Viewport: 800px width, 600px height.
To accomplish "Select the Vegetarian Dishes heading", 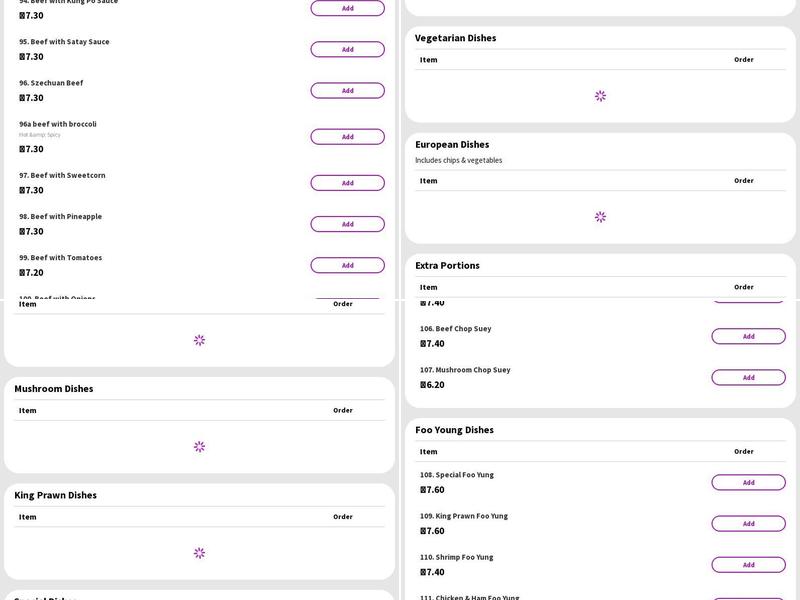I will point(455,38).
